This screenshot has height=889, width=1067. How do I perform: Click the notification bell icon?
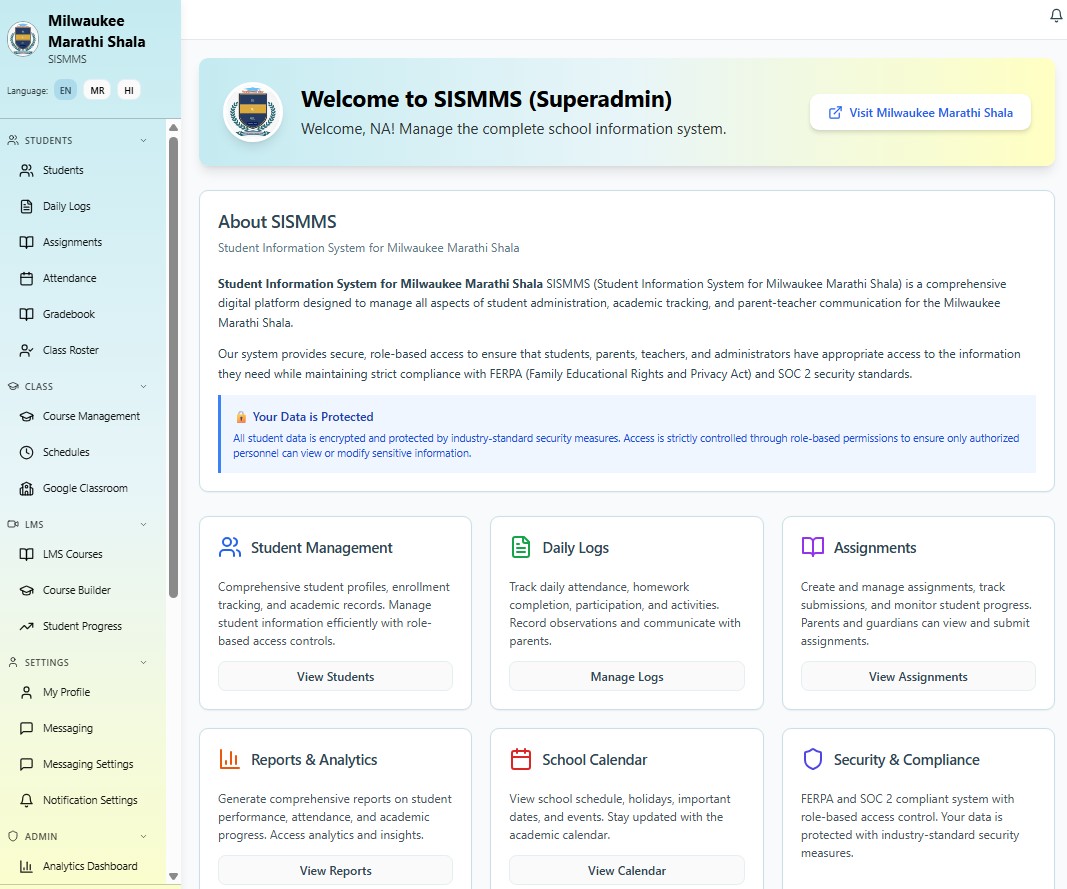point(1057,15)
